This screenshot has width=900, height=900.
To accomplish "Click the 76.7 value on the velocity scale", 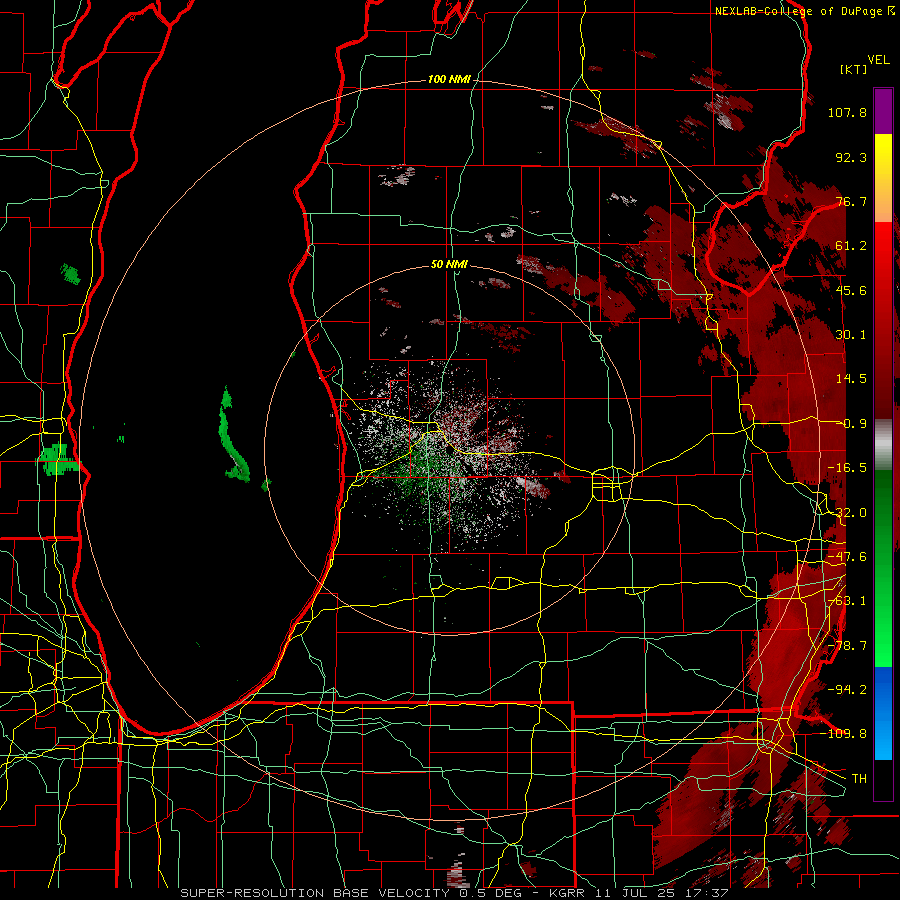I will click(x=851, y=201).
